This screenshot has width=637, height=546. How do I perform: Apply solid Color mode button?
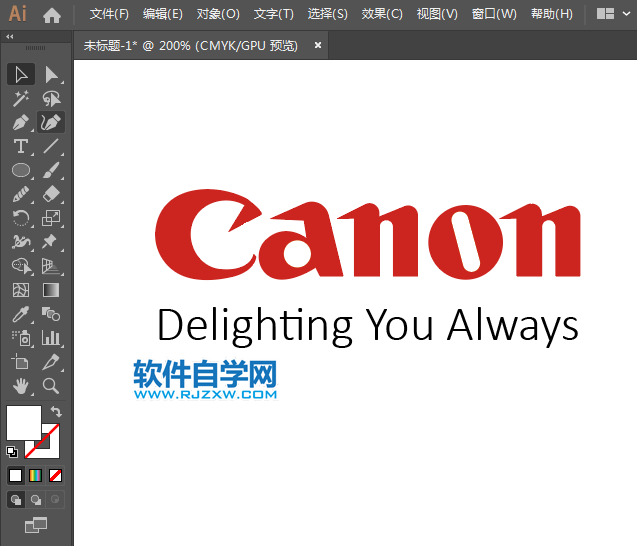coord(15,475)
